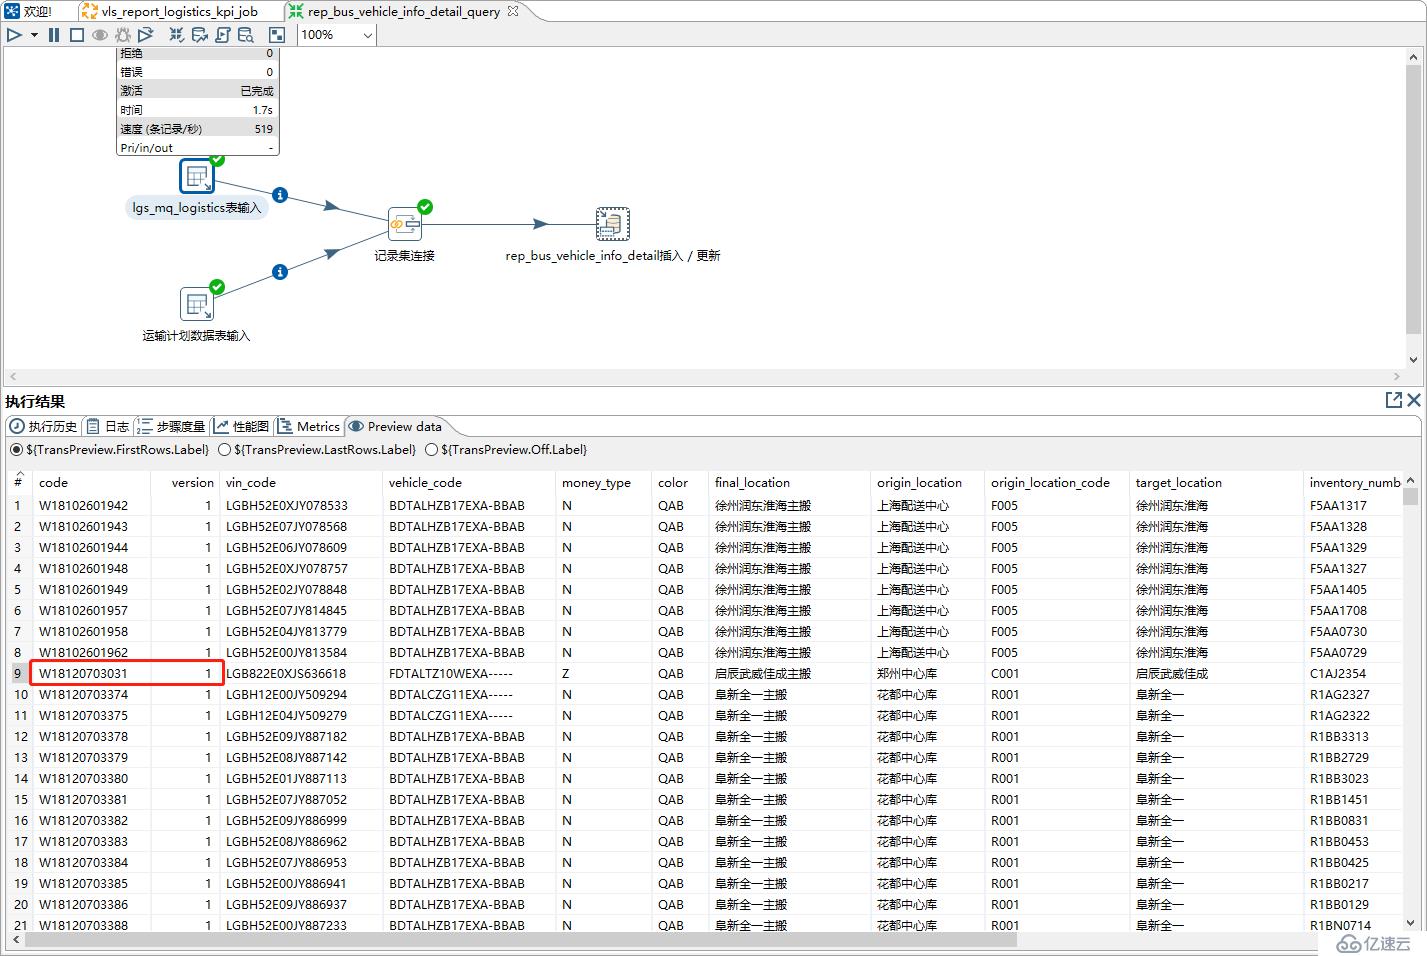Start debug with the bug icon

[123, 35]
